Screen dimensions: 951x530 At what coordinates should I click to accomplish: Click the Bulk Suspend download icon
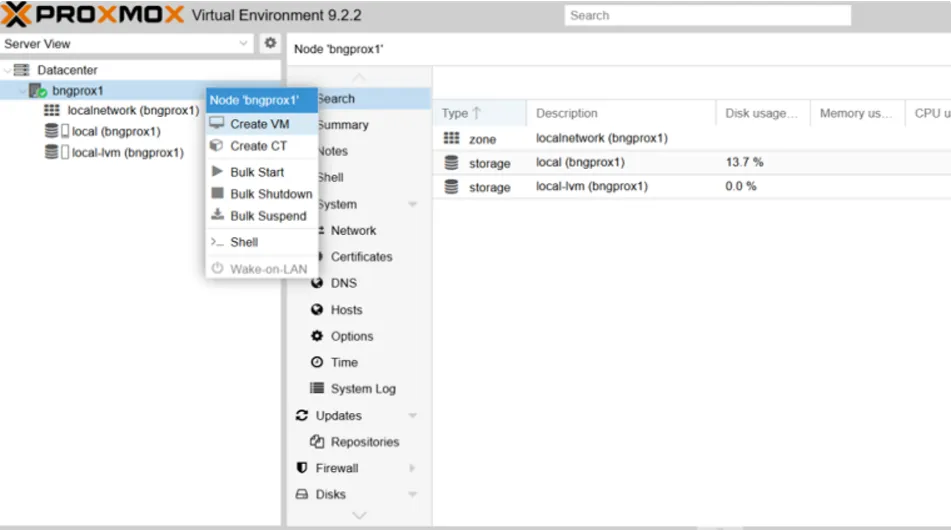pyautogui.click(x=217, y=215)
